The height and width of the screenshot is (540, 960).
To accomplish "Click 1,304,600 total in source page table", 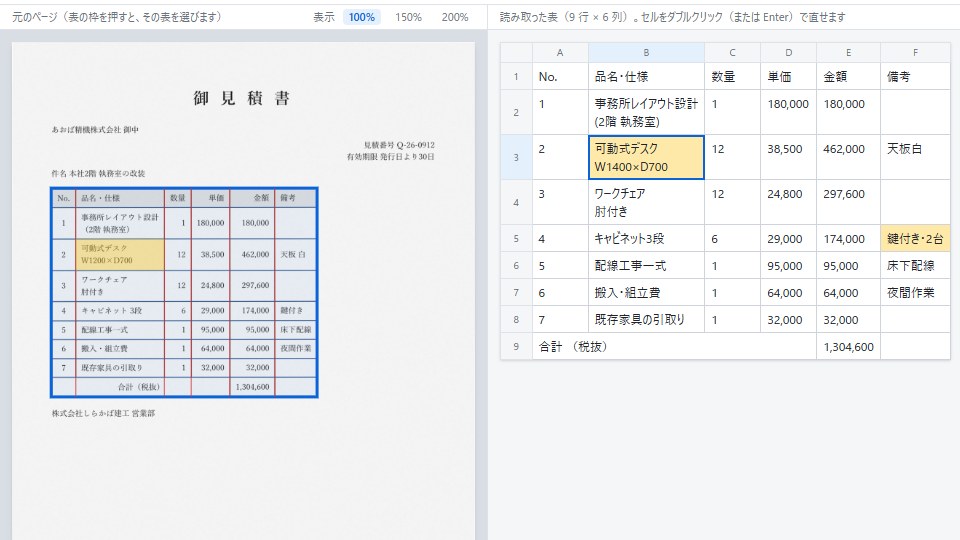I will pos(252,387).
